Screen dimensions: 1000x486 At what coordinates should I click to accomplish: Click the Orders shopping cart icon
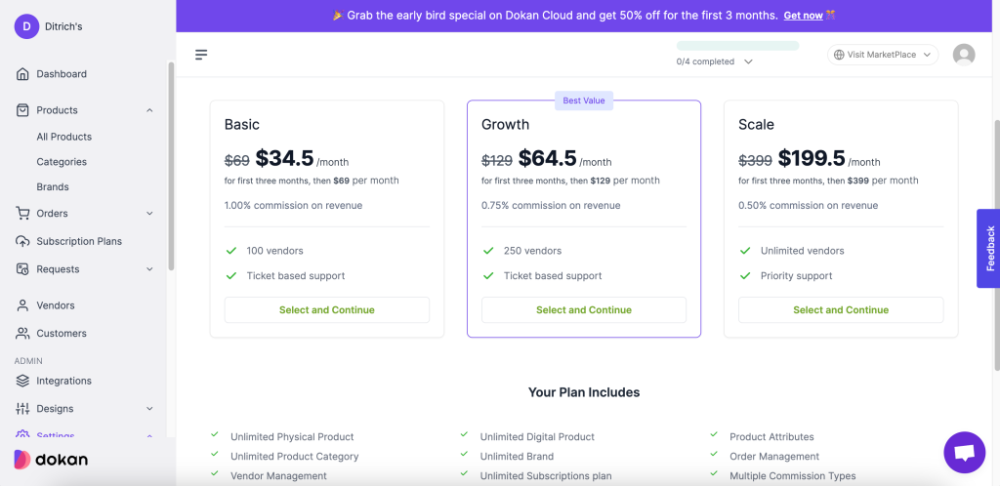click(23, 213)
